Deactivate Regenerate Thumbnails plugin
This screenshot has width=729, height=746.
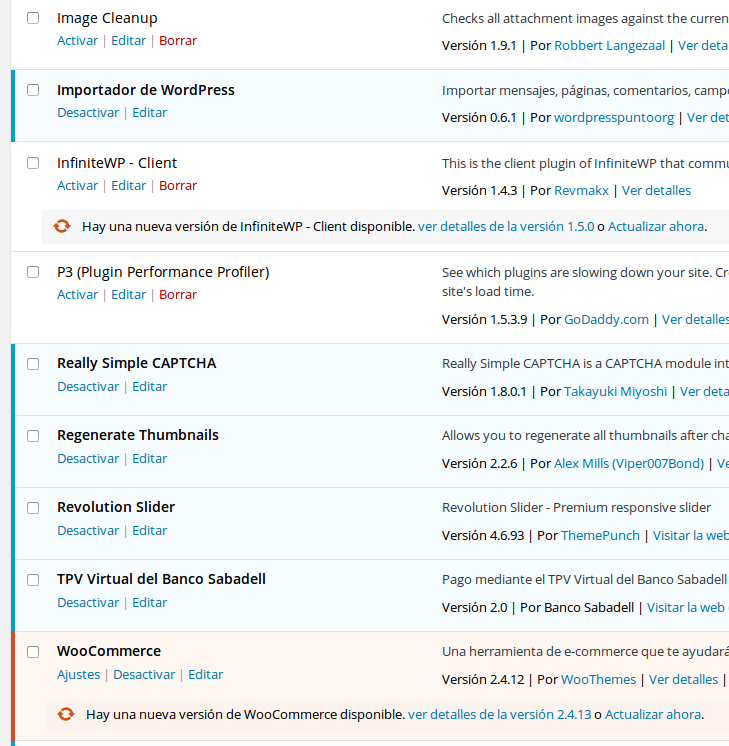point(88,458)
